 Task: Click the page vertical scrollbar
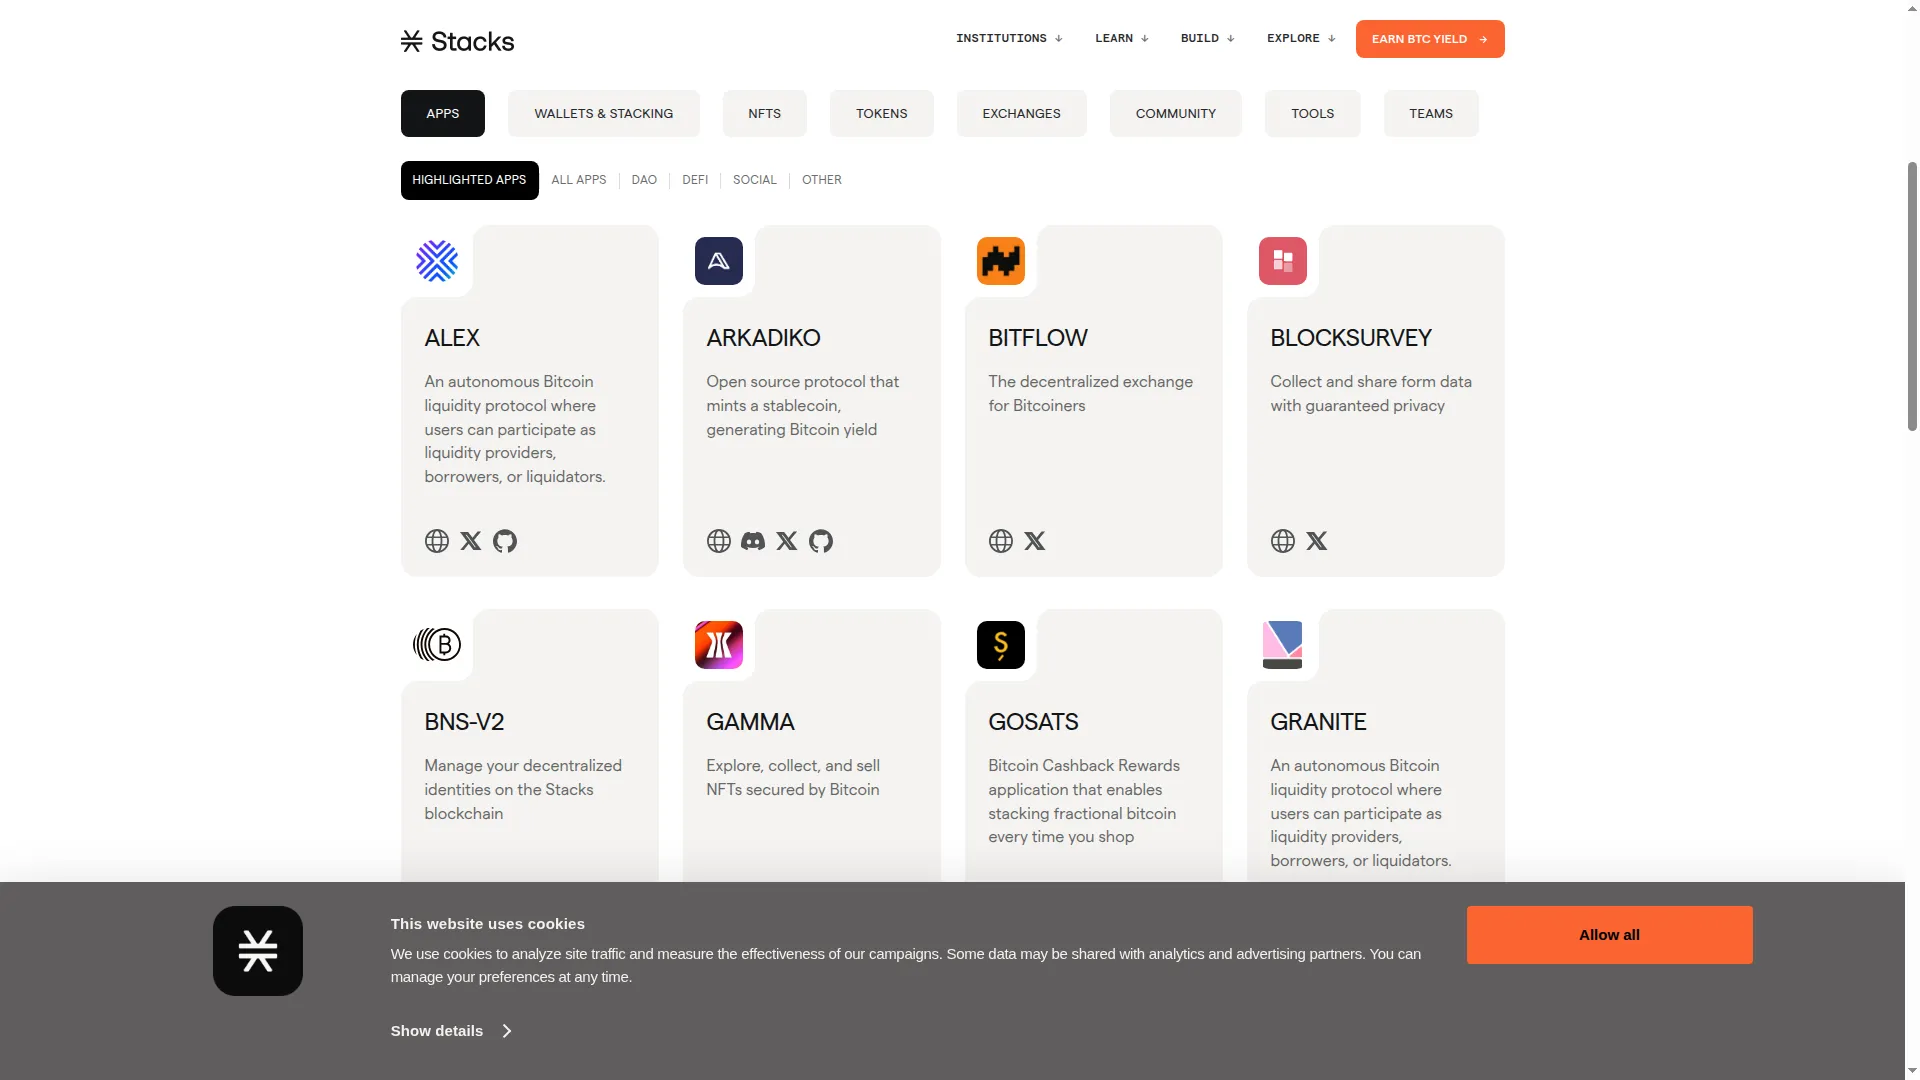(x=1912, y=295)
